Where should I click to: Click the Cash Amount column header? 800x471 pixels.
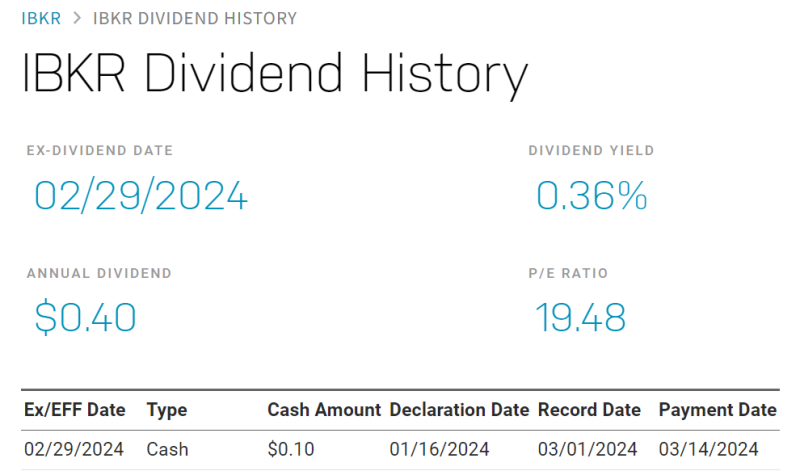click(324, 410)
